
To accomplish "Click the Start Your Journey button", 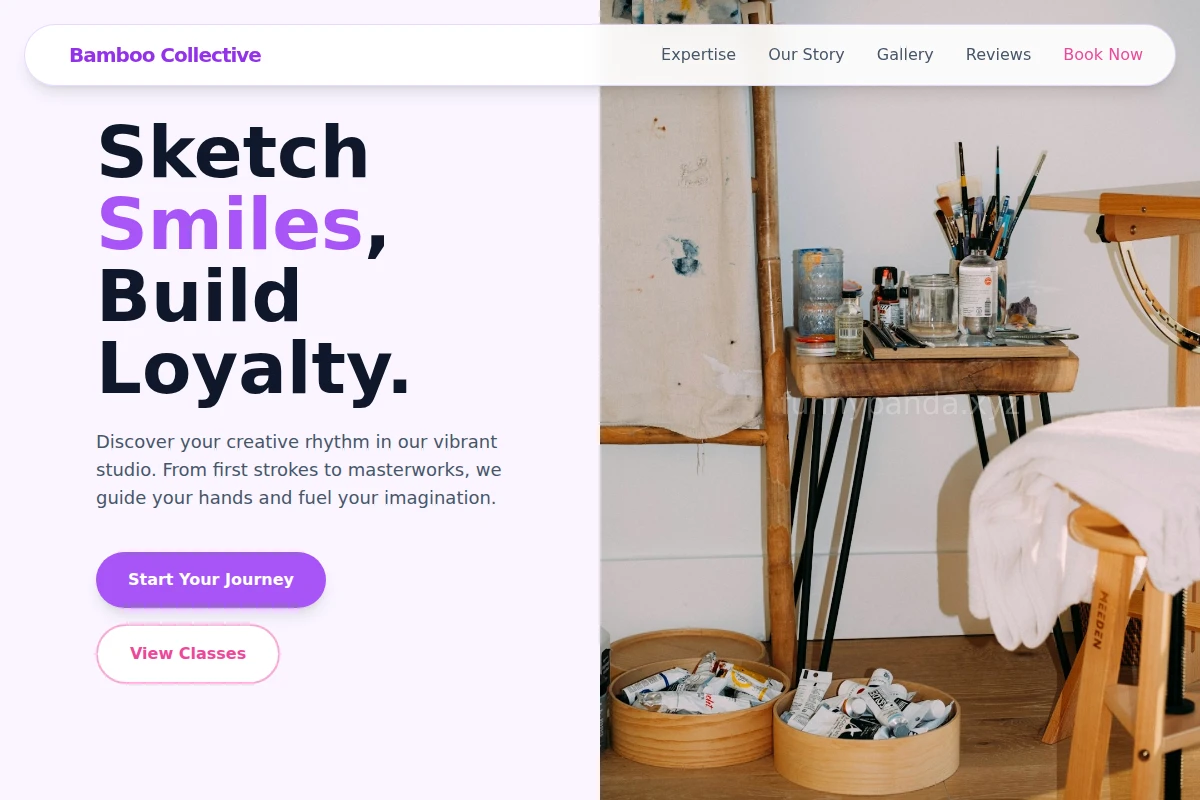I will tap(211, 580).
